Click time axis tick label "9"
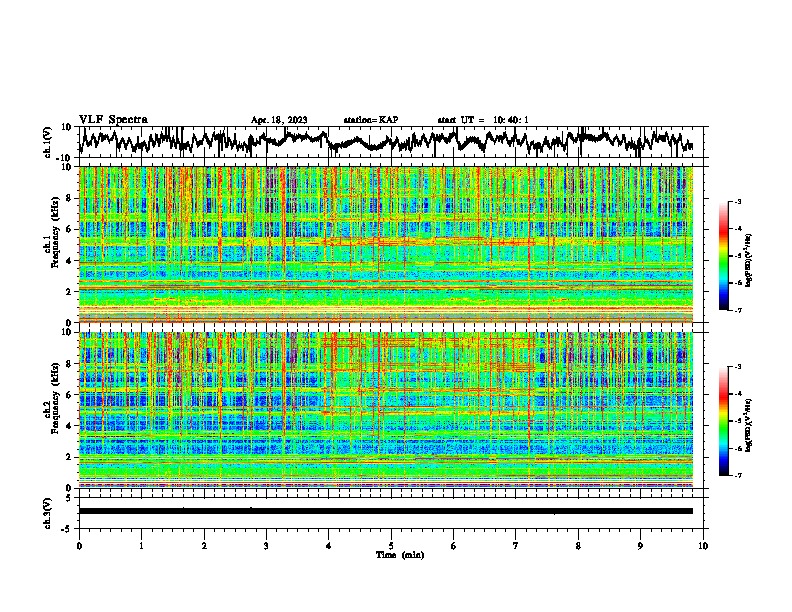 point(640,546)
